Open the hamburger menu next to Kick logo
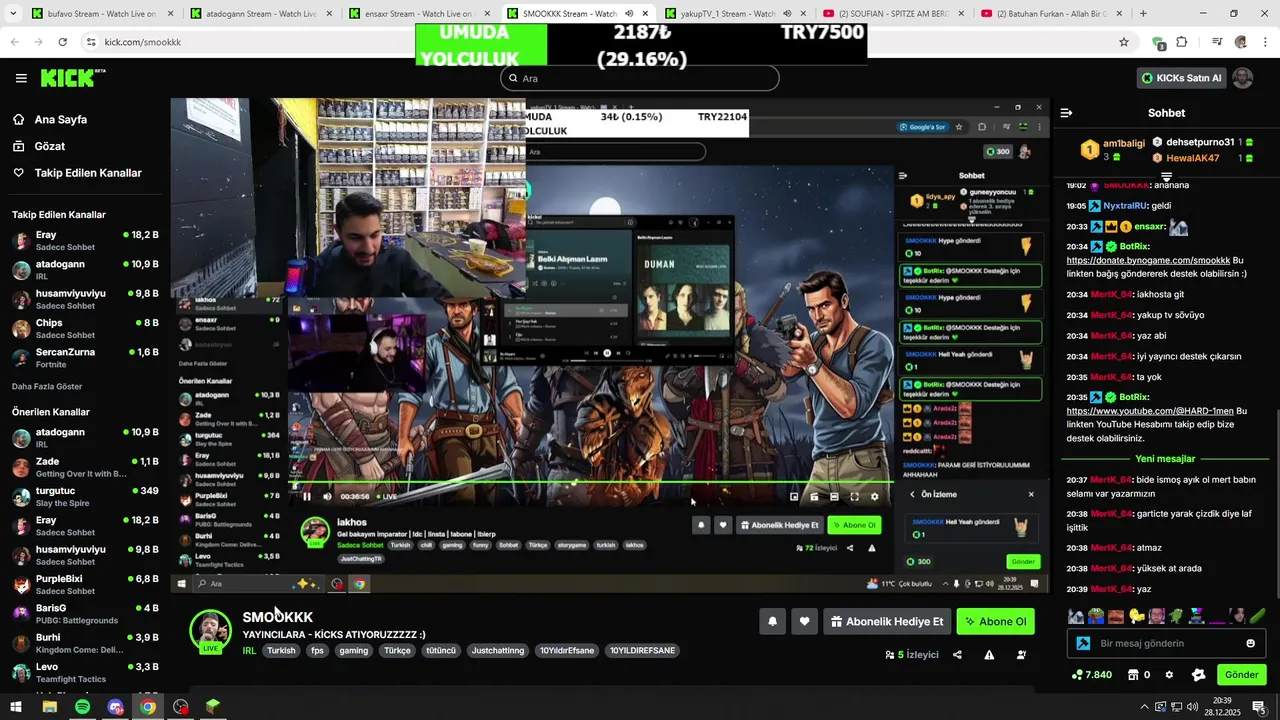This screenshot has height=720, width=1280. (21, 78)
